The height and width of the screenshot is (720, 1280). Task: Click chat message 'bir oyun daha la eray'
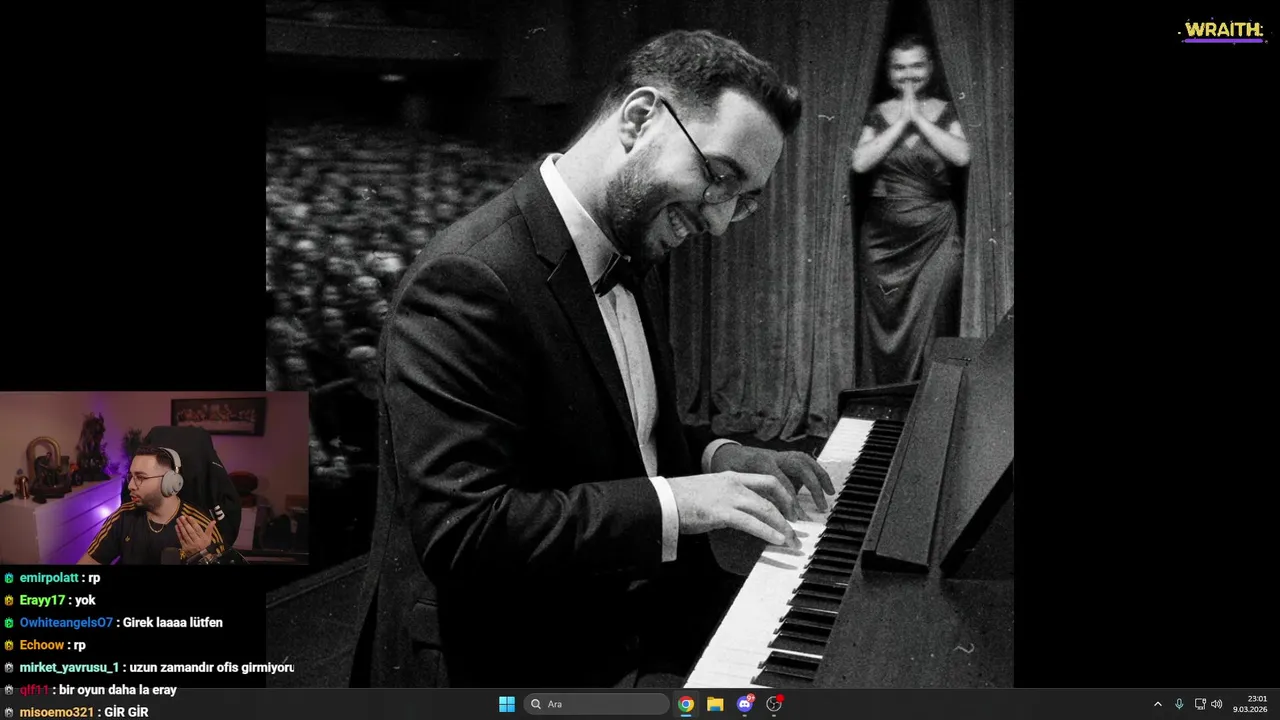[x=118, y=690]
